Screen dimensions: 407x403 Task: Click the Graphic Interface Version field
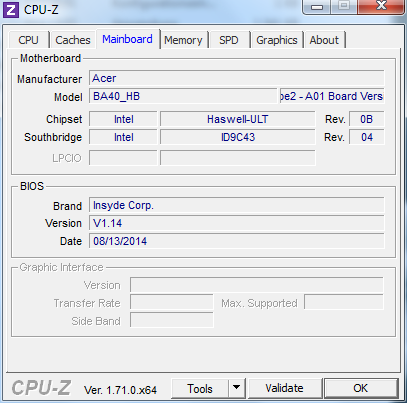[256, 285]
